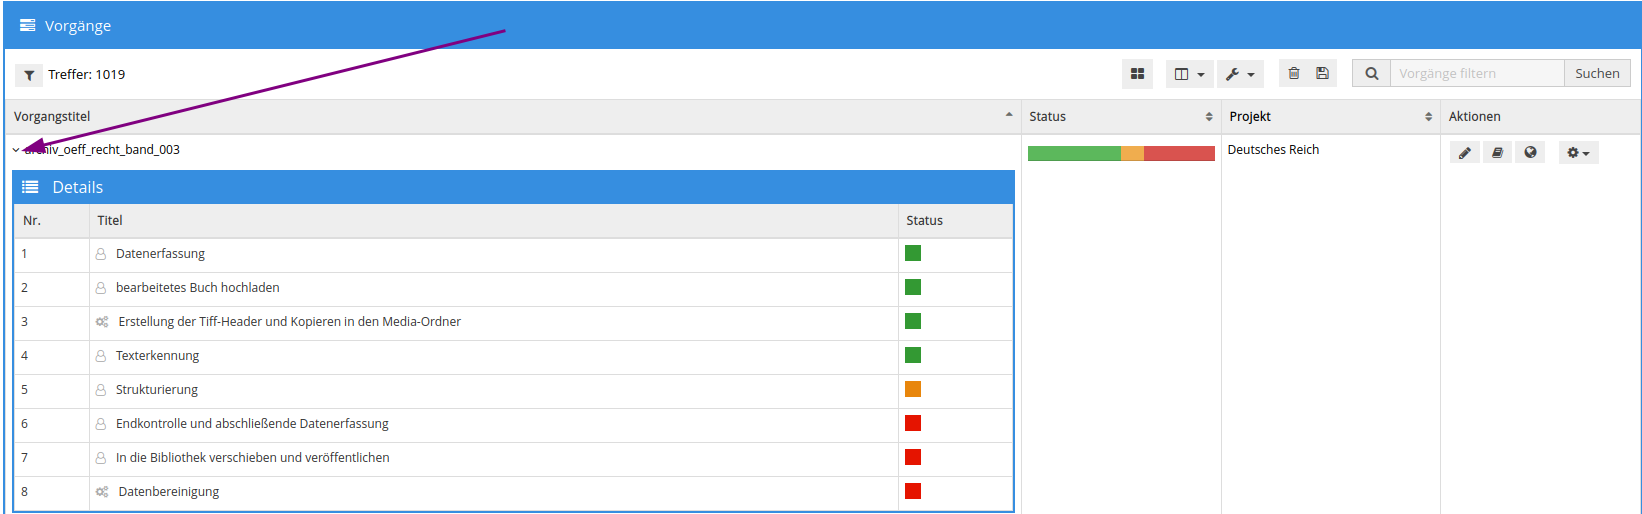
Task: Sort by Vorgangstitel column header
Action: [52, 117]
